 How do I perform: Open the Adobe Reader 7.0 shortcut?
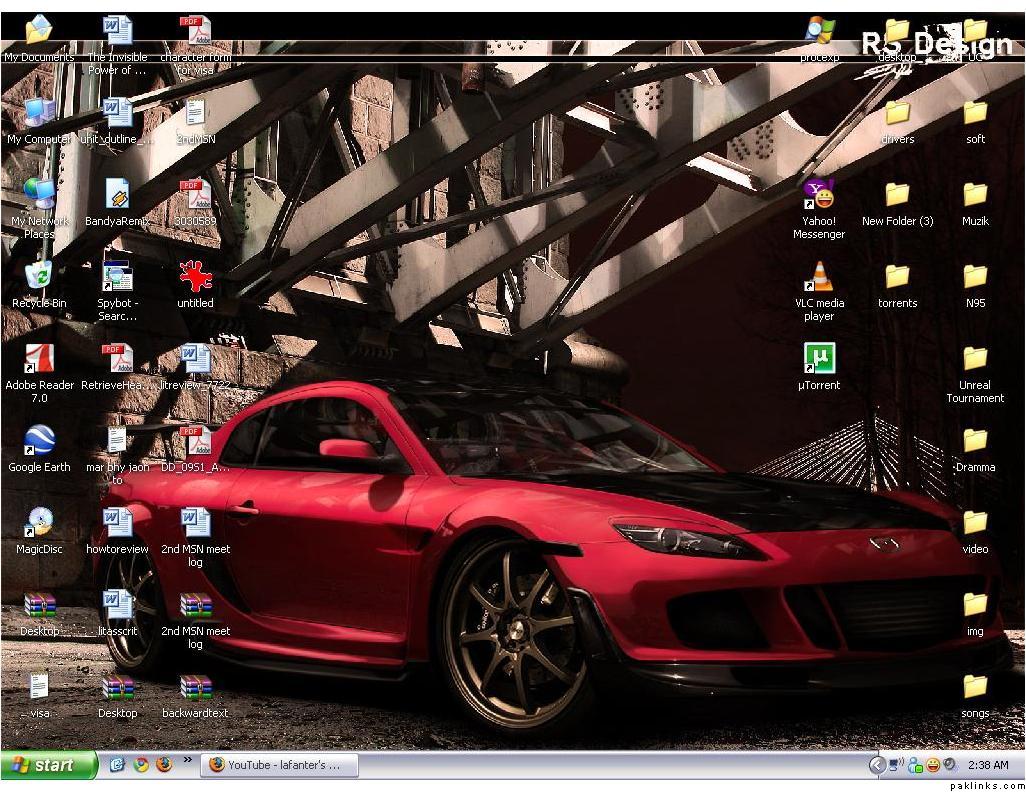coord(39,358)
